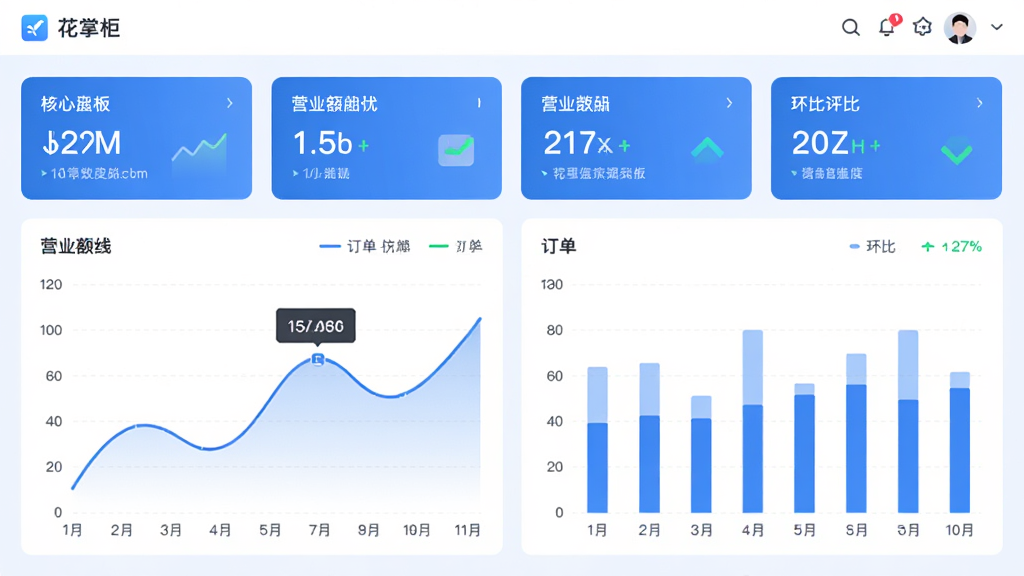Click the user avatar photo
This screenshot has height=576, width=1024.
(960, 28)
